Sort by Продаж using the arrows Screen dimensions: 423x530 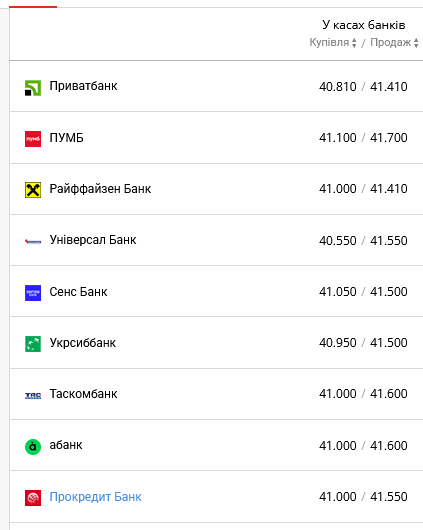(x=416, y=43)
